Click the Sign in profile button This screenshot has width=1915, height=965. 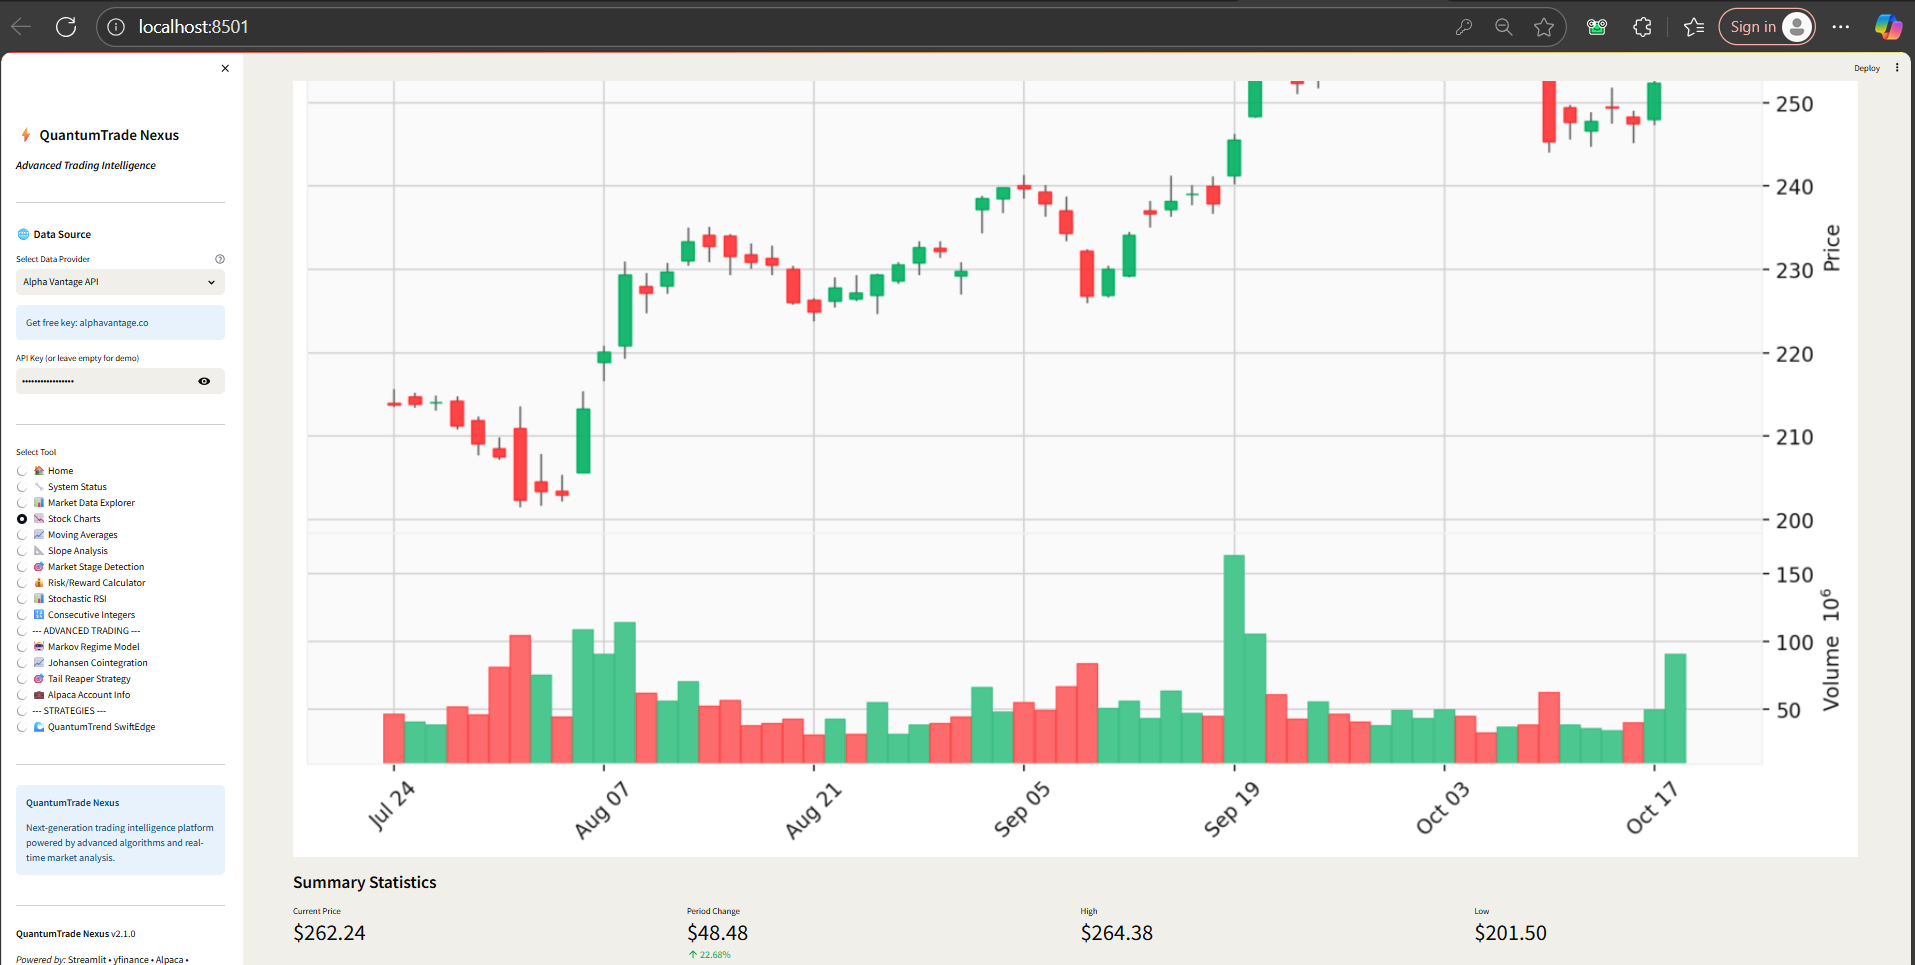click(x=1766, y=27)
